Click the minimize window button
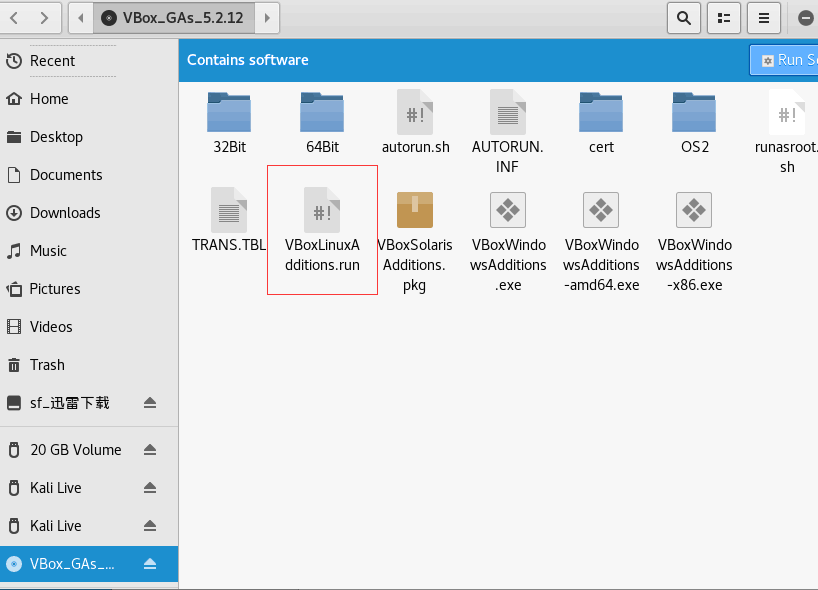This screenshot has height=590, width=818. [805, 18]
